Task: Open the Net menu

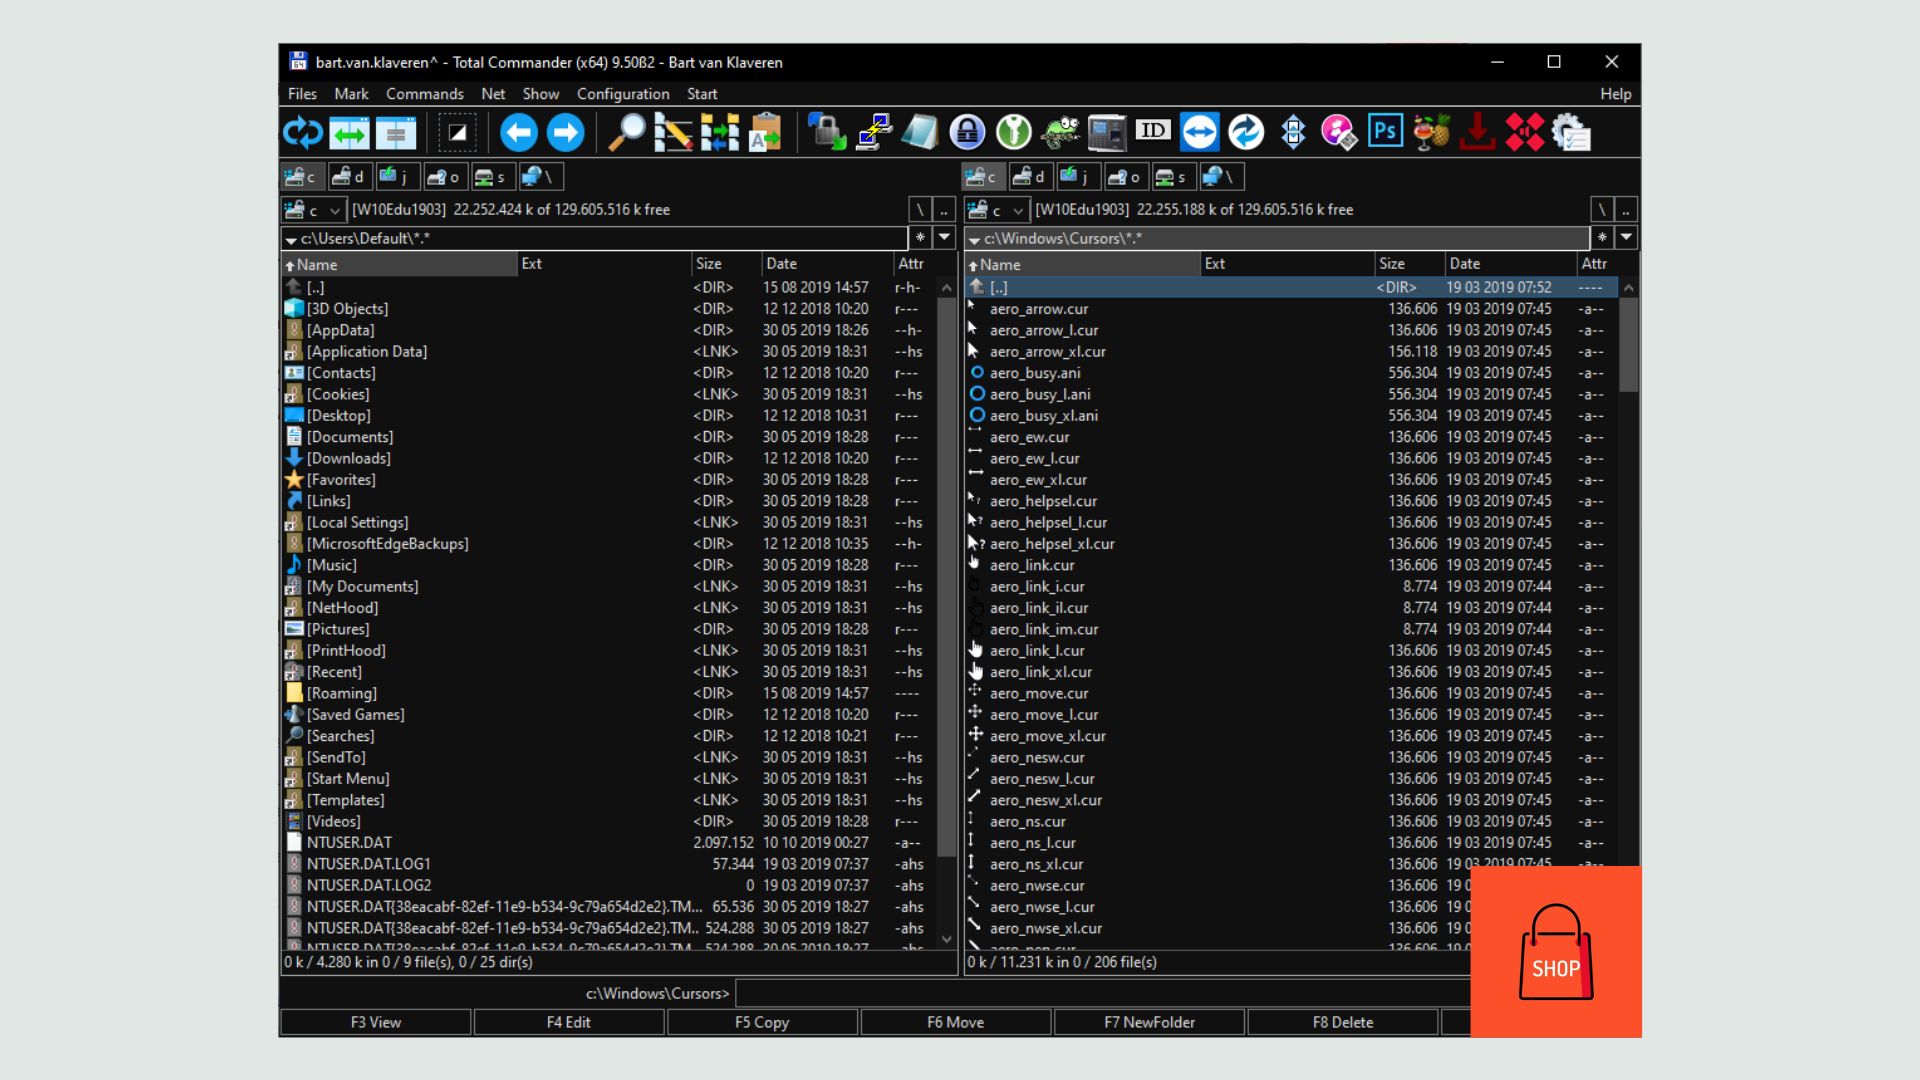Action: 493,94
